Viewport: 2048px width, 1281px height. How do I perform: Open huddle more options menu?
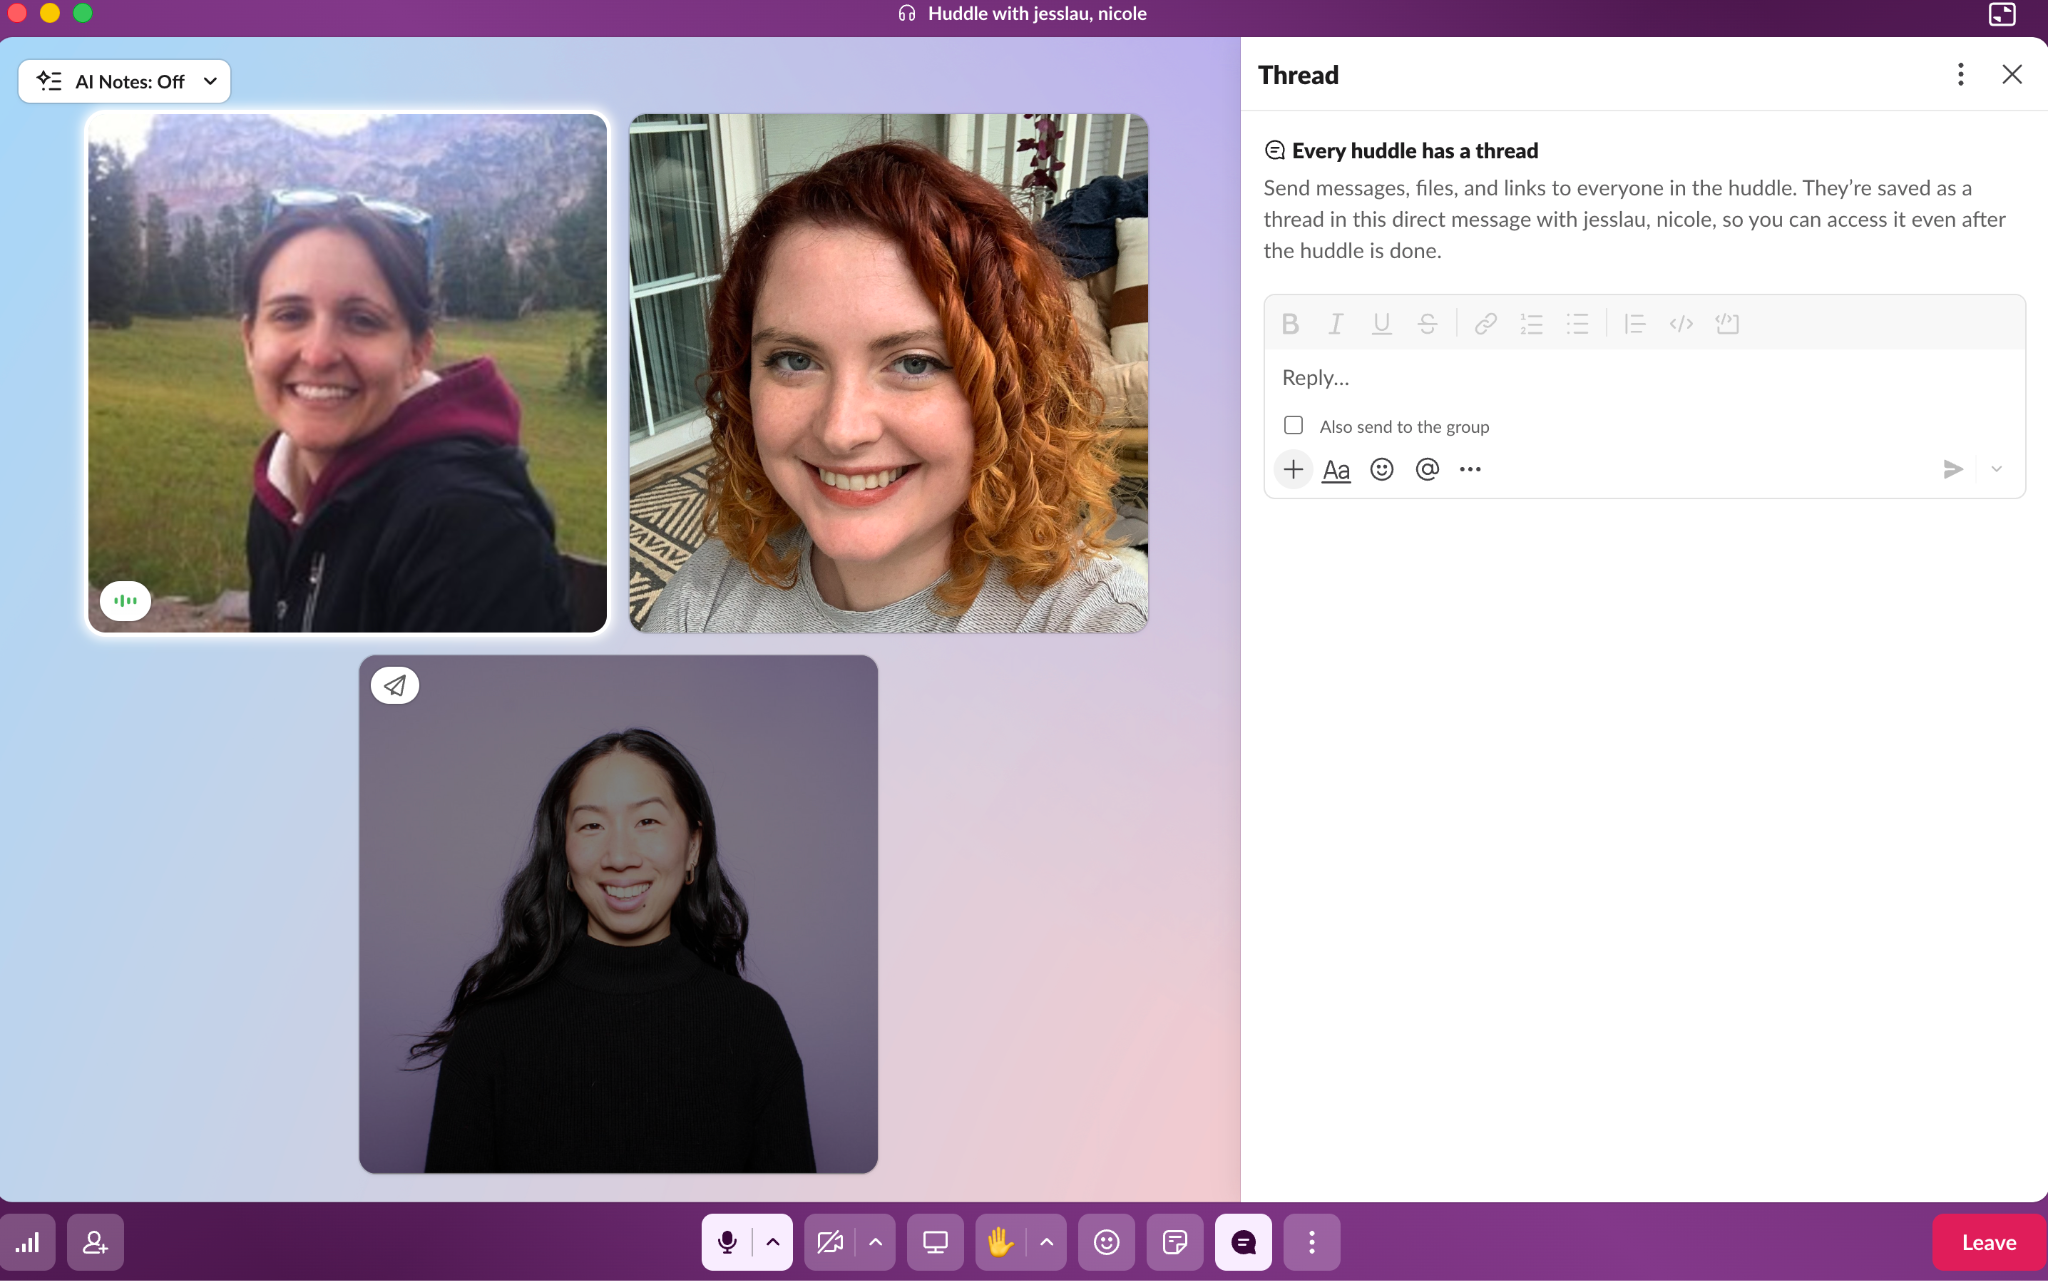1311,1242
